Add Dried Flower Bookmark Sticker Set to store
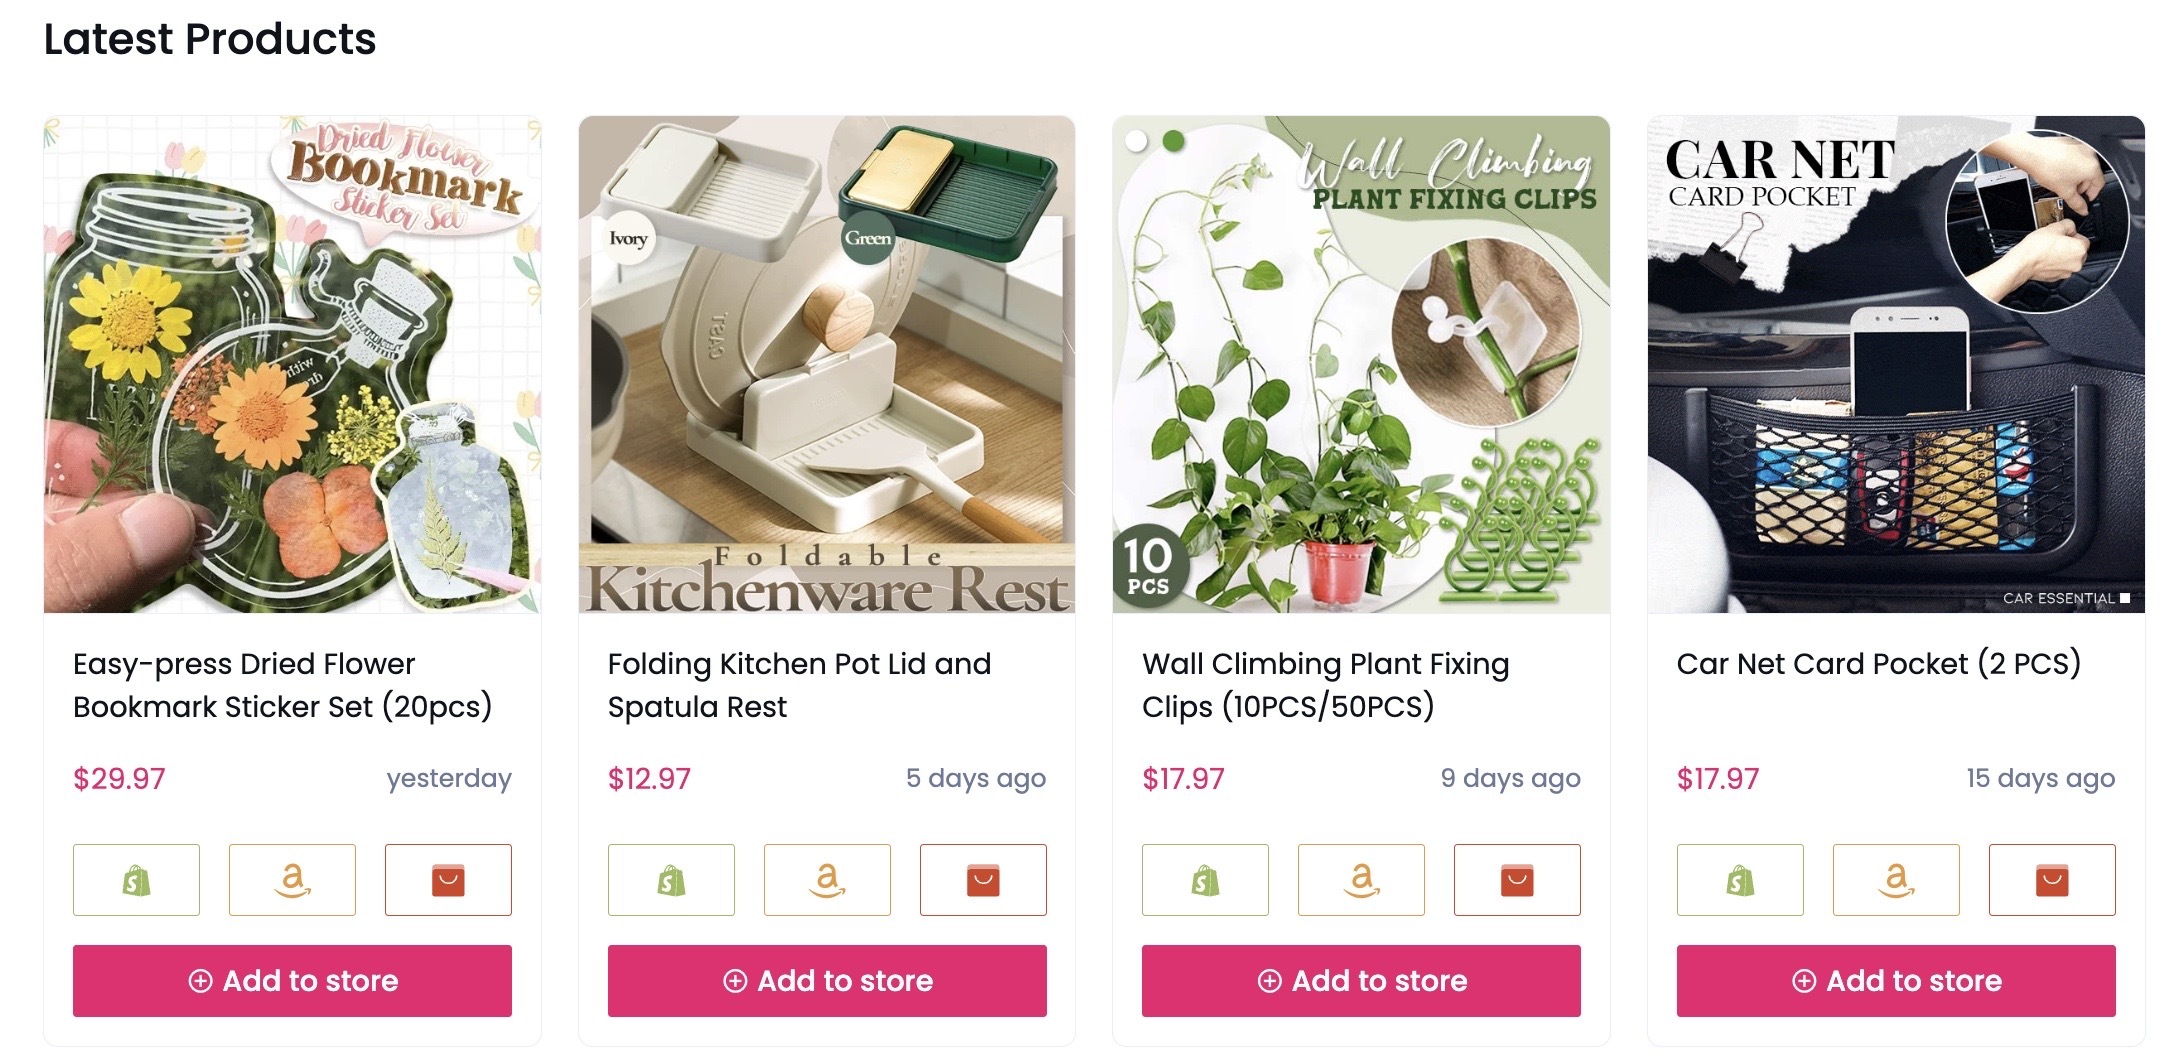The image size is (2174, 1064). pos(292,981)
